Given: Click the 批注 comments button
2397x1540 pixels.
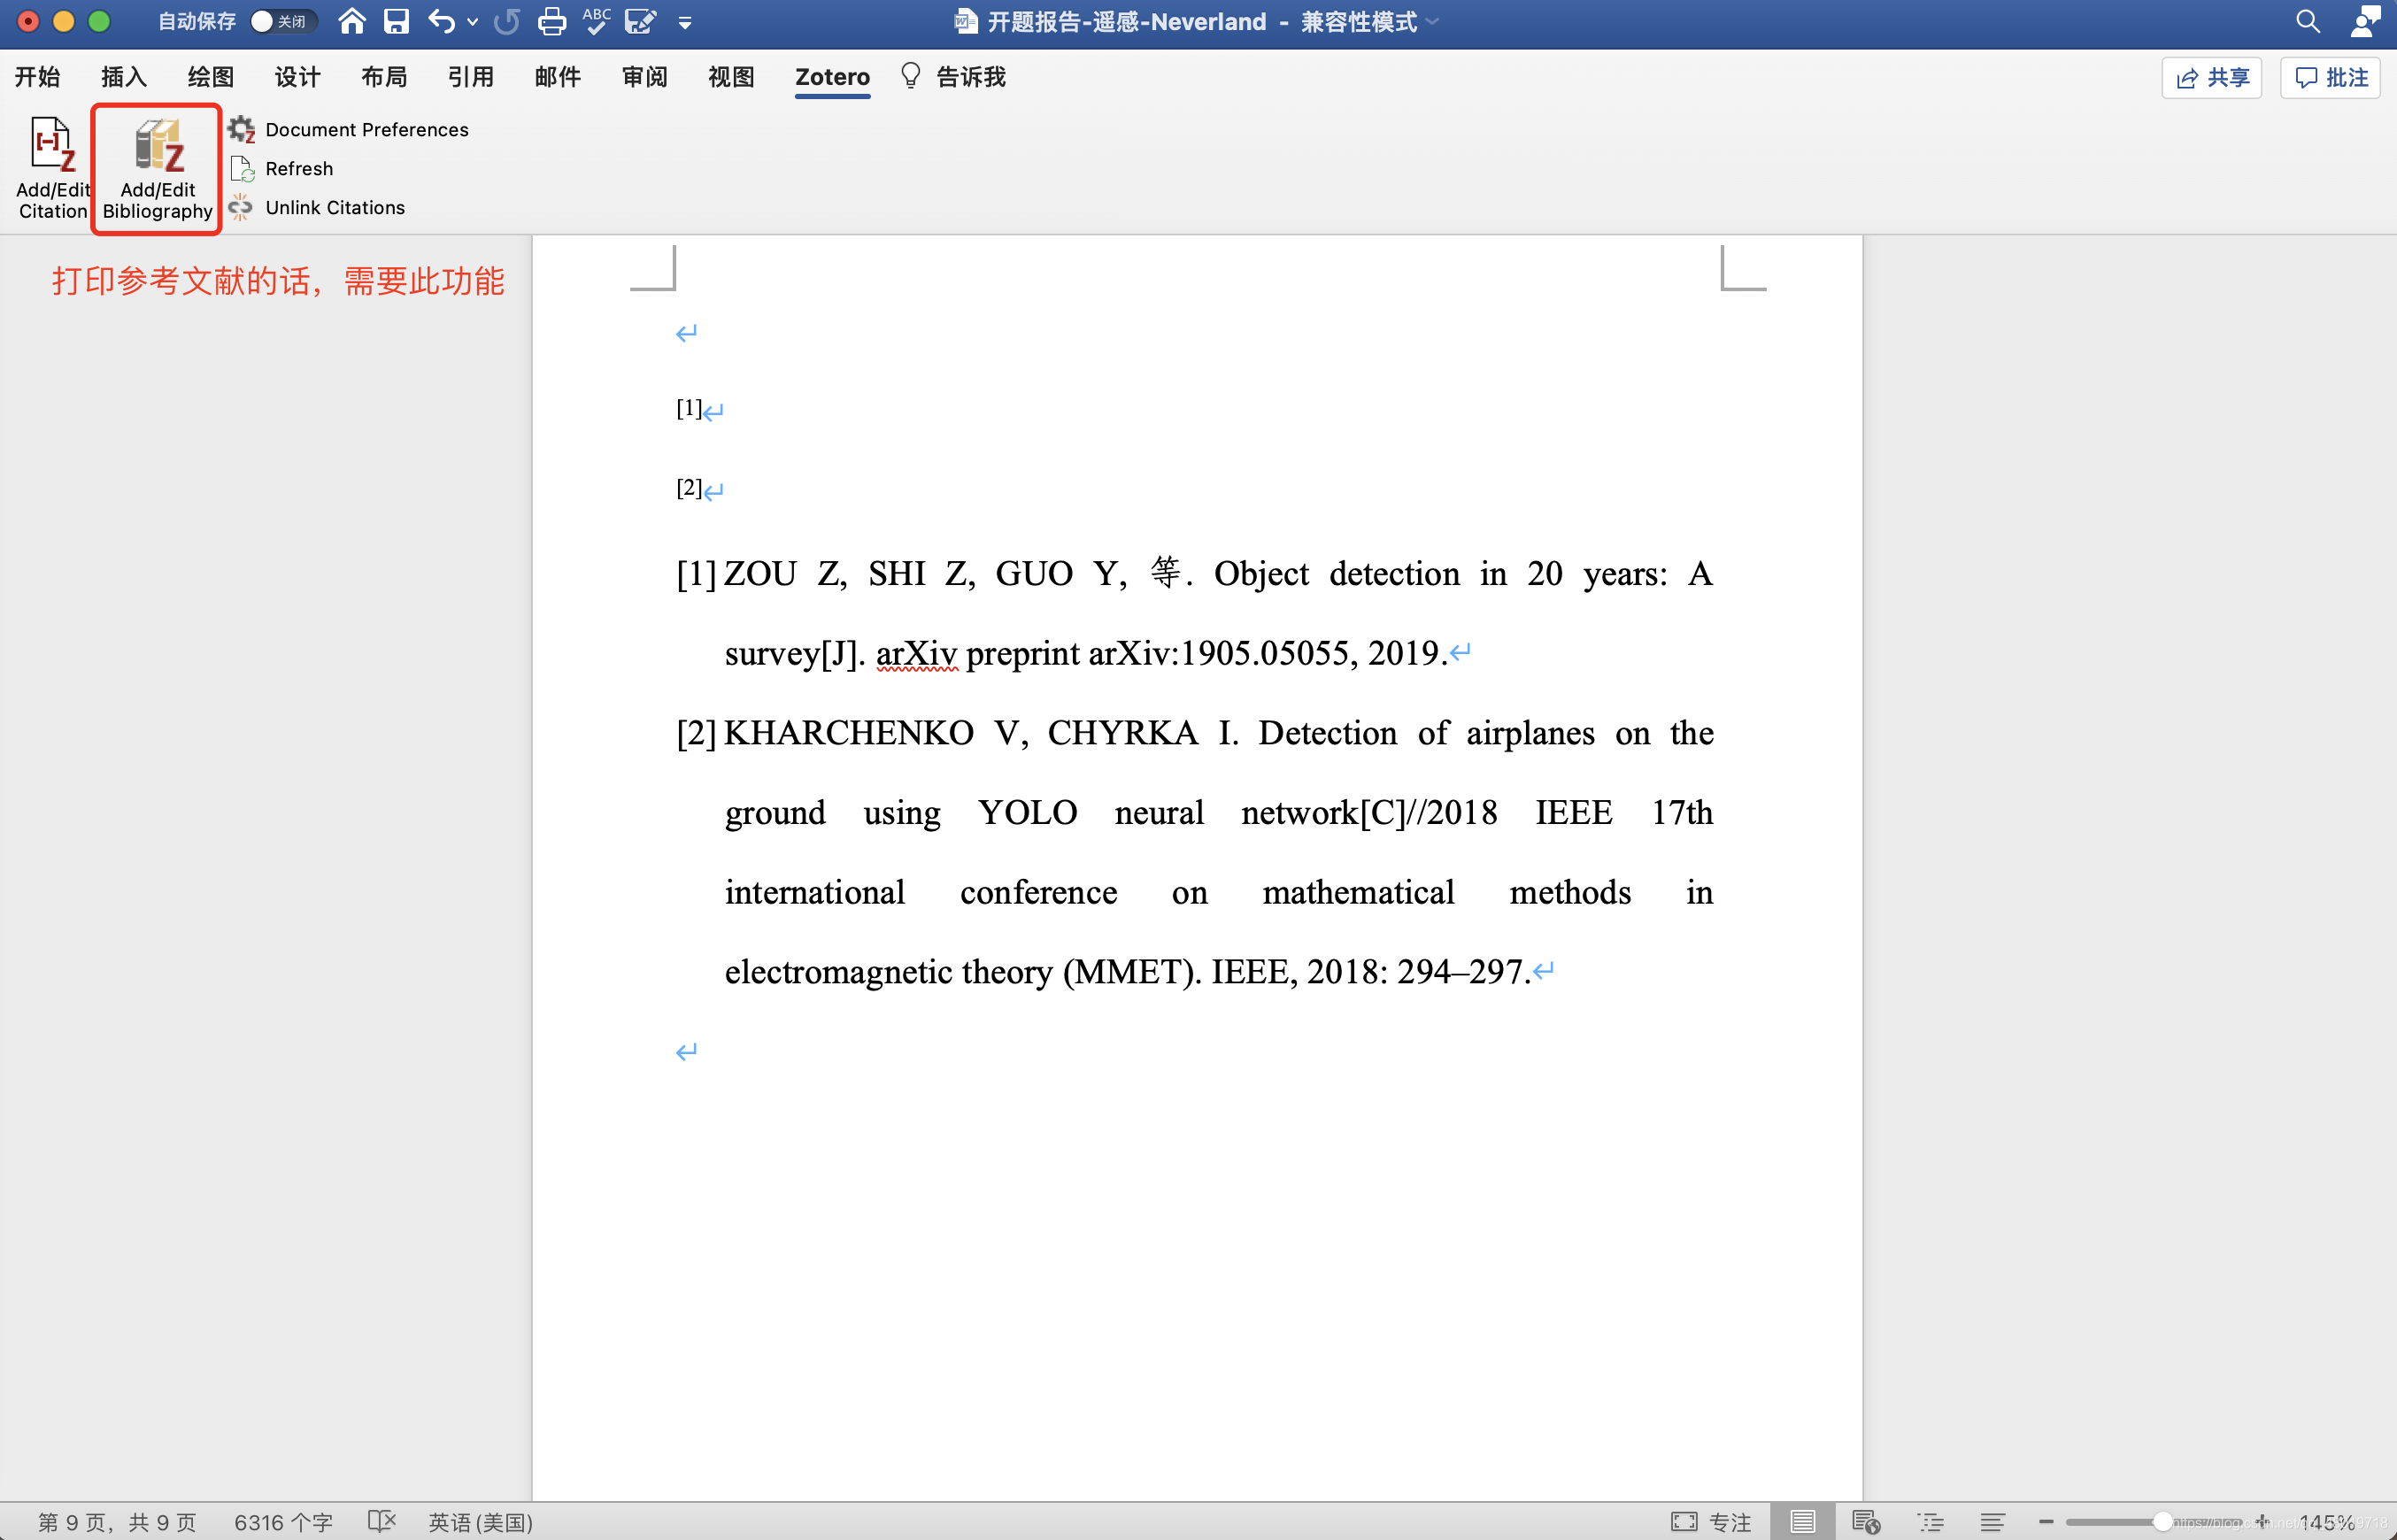Looking at the screenshot, I should click(x=2330, y=78).
